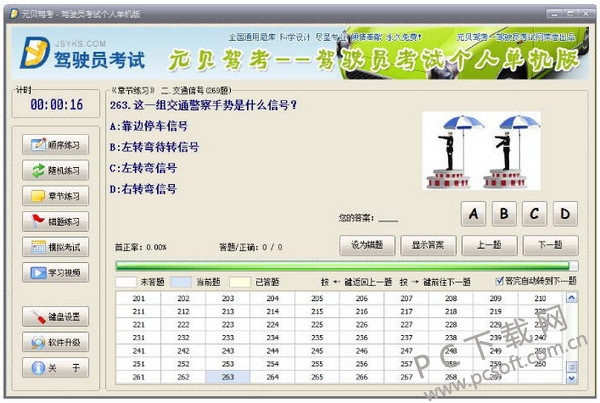This screenshot has height=403, width=600.
Task: Click the question text 263
Action: point(203,105)
